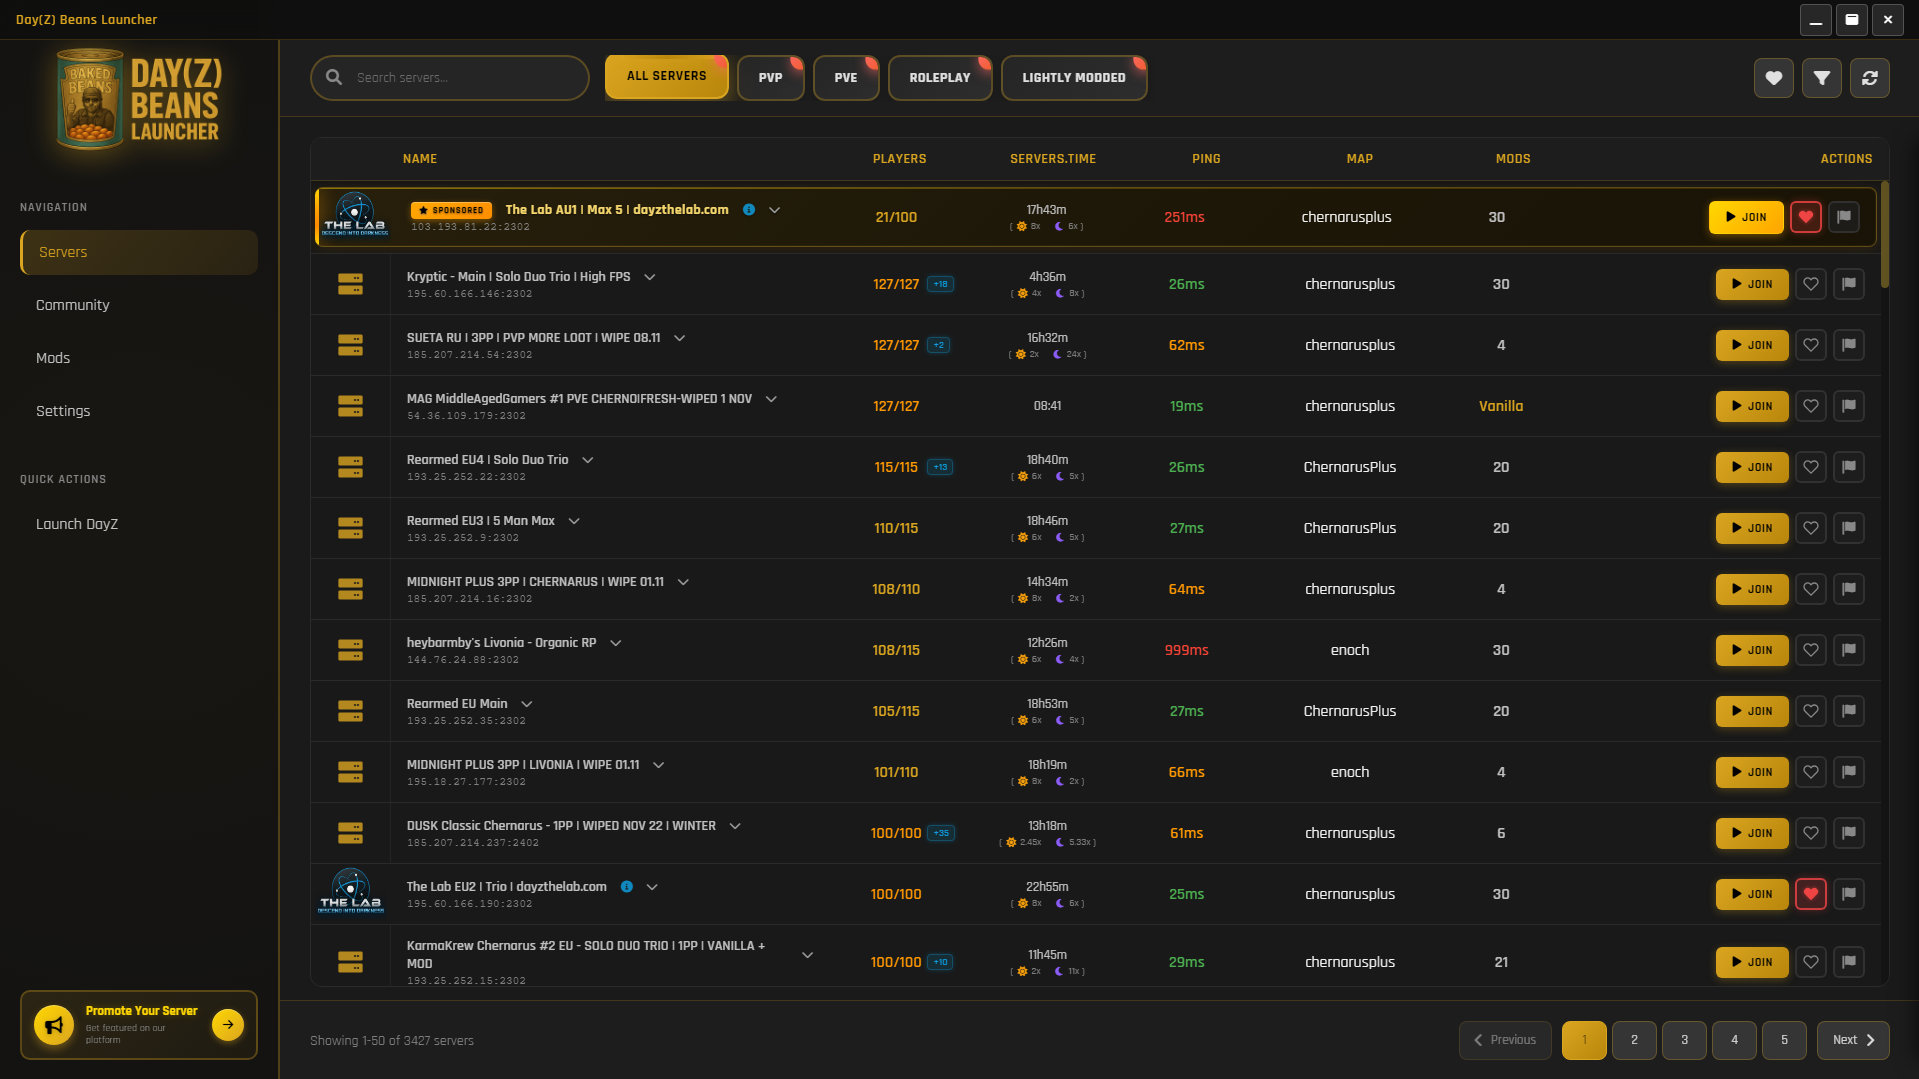Click the player count badge on Rearmed EU4
Viewport: 1919px width, 1079px height.
pos(938,466)
